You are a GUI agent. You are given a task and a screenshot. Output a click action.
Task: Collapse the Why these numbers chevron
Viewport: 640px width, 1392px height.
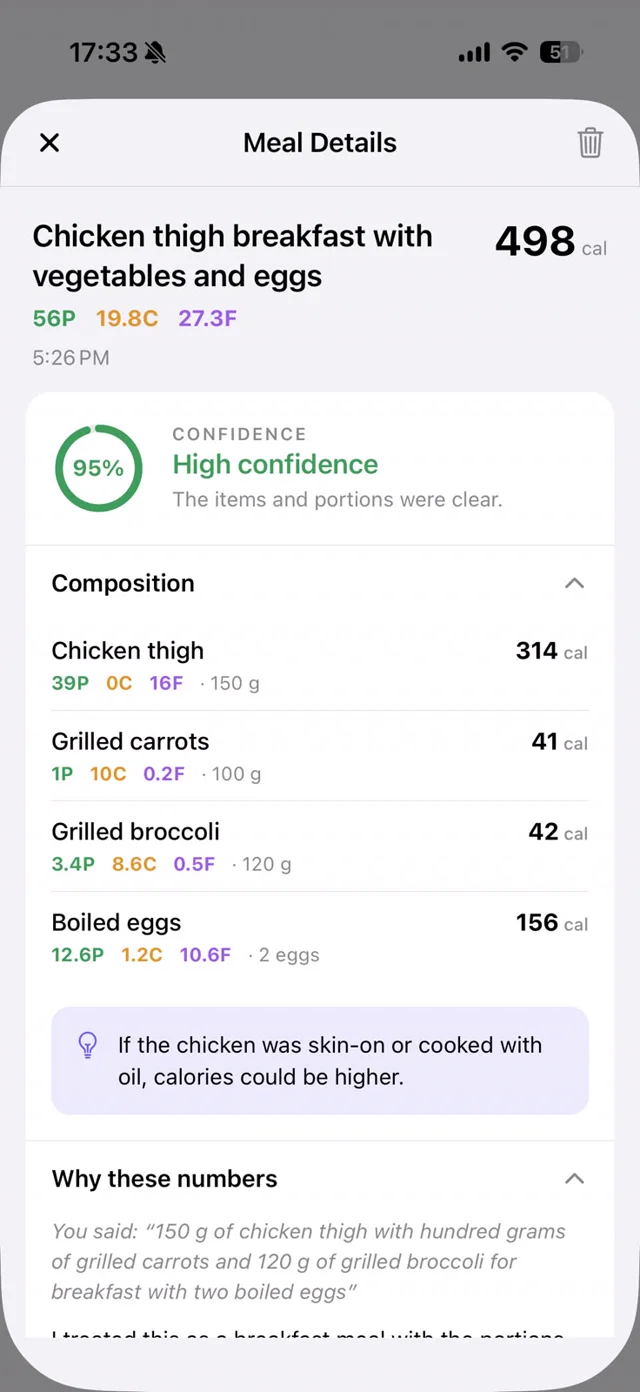(x=574, y=1179)
